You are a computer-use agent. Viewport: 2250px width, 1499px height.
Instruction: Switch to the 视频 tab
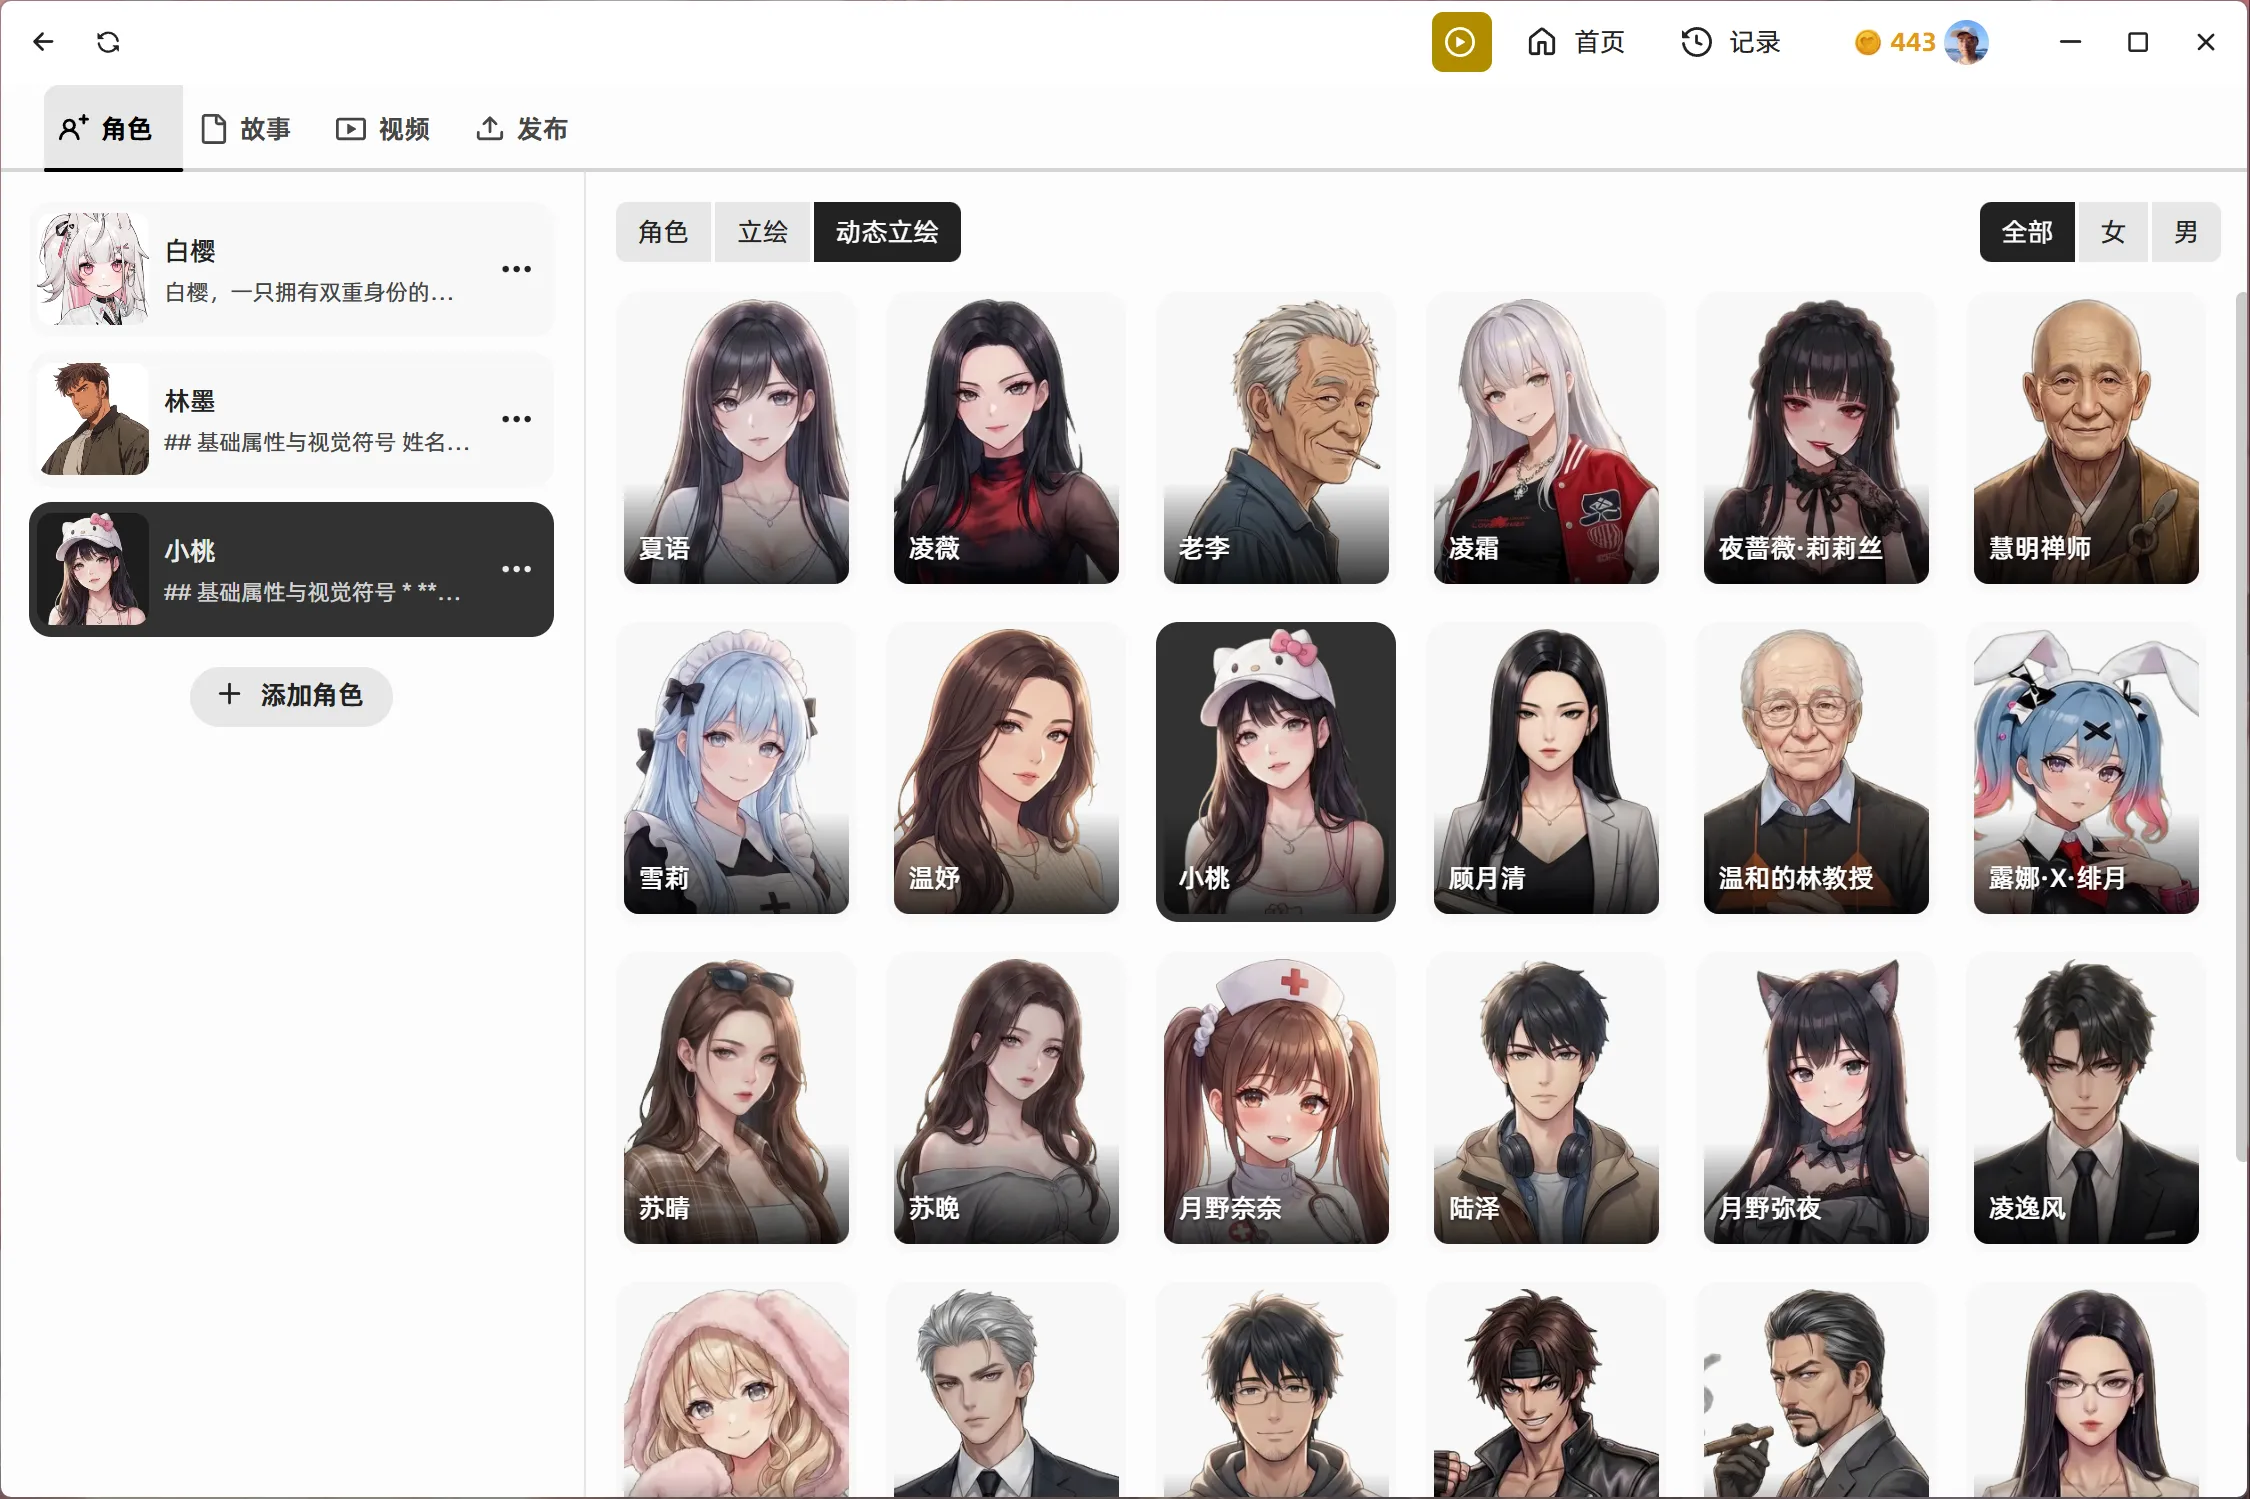pos(383,129)
